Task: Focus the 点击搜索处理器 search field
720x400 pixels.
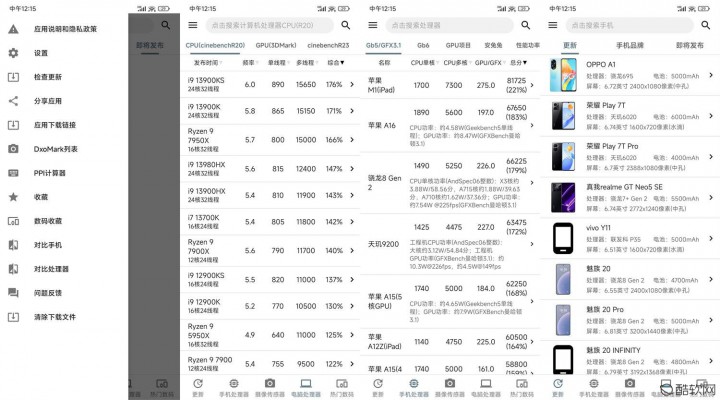Action: (x=450, y=25)
